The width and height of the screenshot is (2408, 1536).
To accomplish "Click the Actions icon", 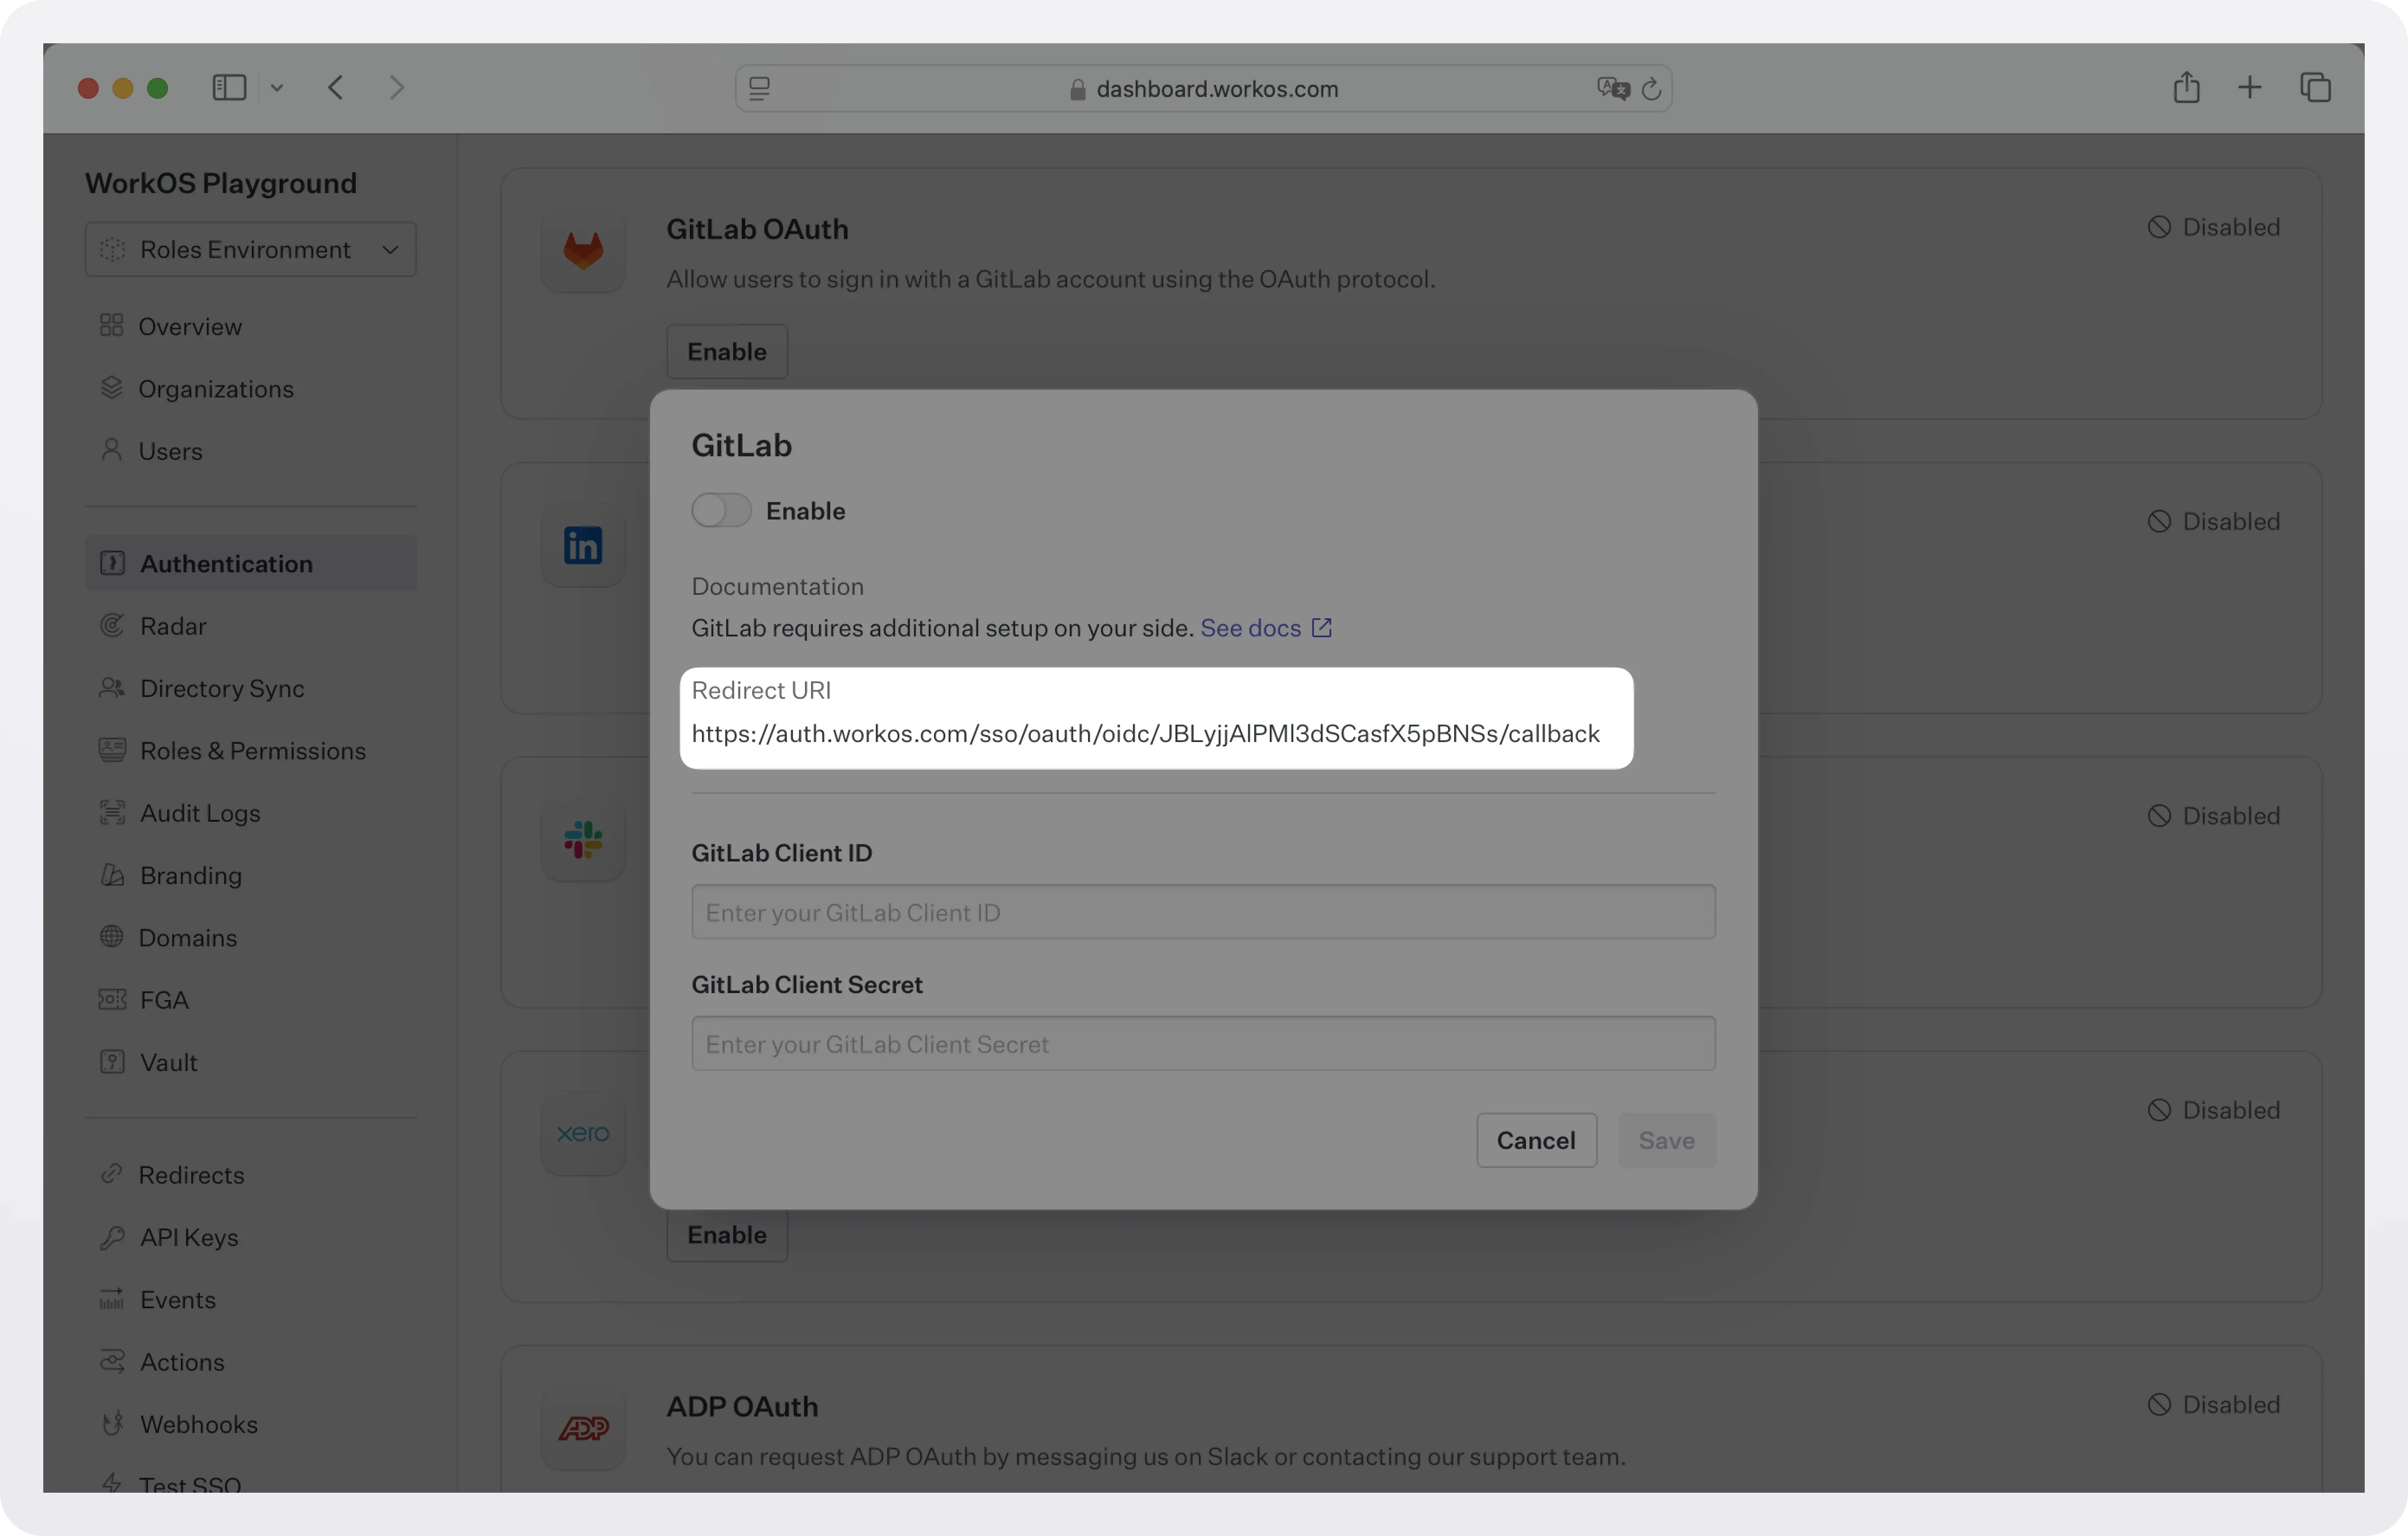I will pyautogui.click(x=112, y=1361).
